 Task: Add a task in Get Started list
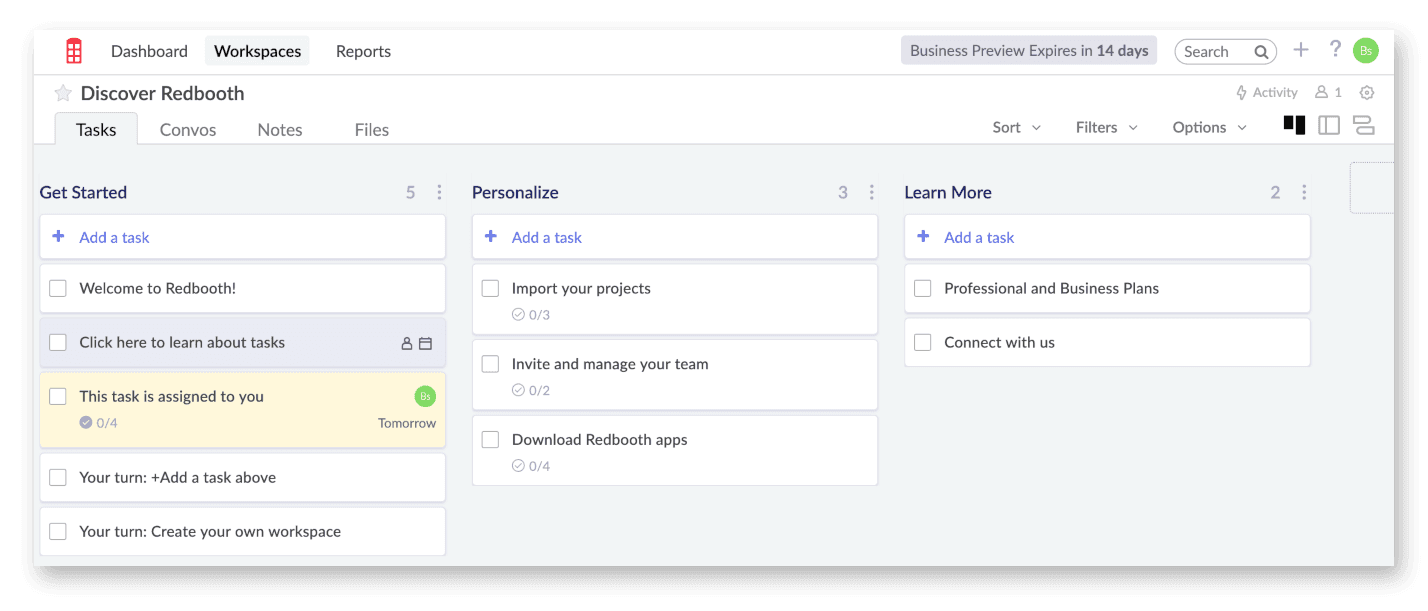pyautogui.click(x=243, y=237)
